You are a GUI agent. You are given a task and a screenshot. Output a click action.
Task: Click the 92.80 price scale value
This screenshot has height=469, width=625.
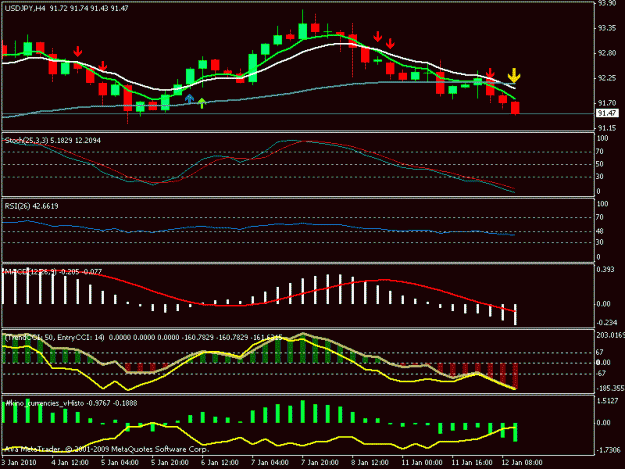tap(607, 53)
